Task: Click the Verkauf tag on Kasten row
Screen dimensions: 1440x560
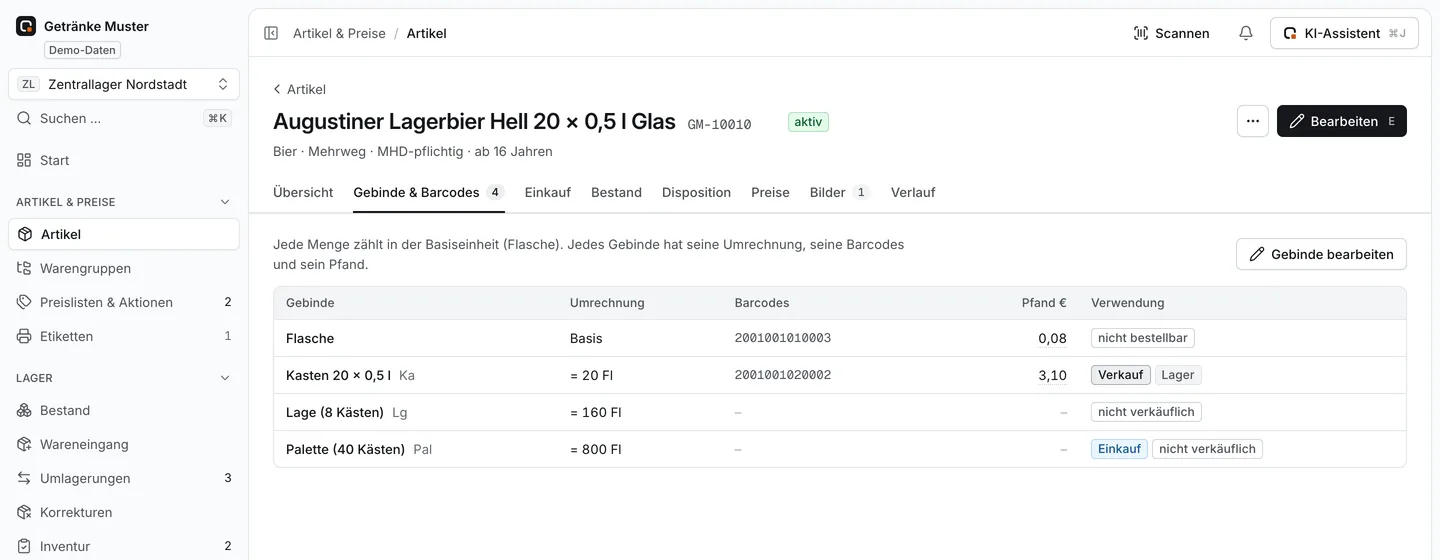Action: [1121, 375]
